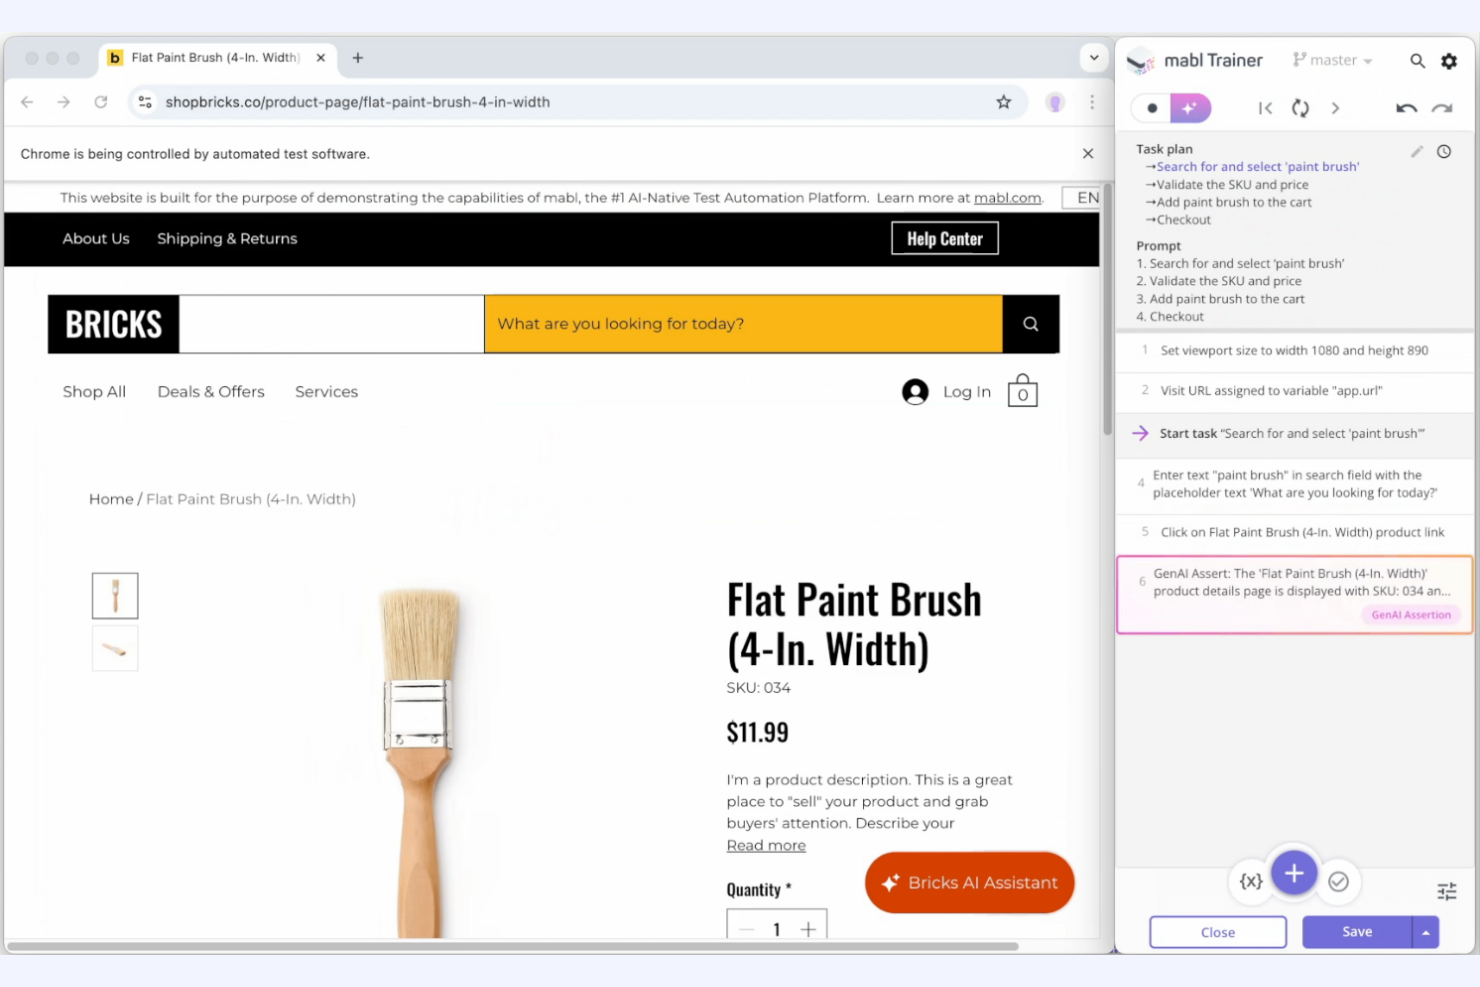Open the variables panel via {x} icon

coord(1250,881)
